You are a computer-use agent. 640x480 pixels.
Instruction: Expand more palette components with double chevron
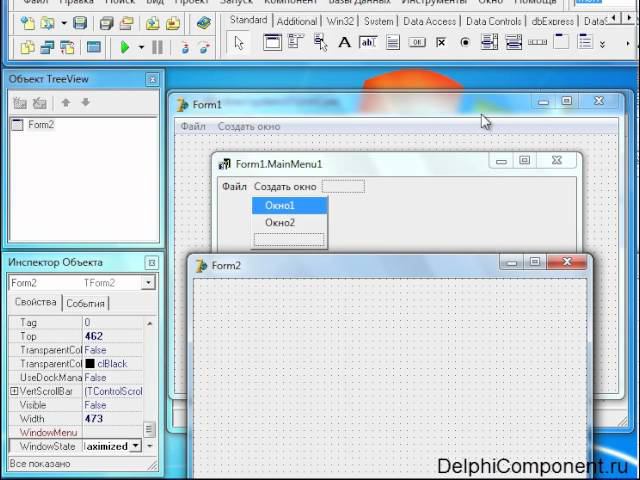(602, 44)
